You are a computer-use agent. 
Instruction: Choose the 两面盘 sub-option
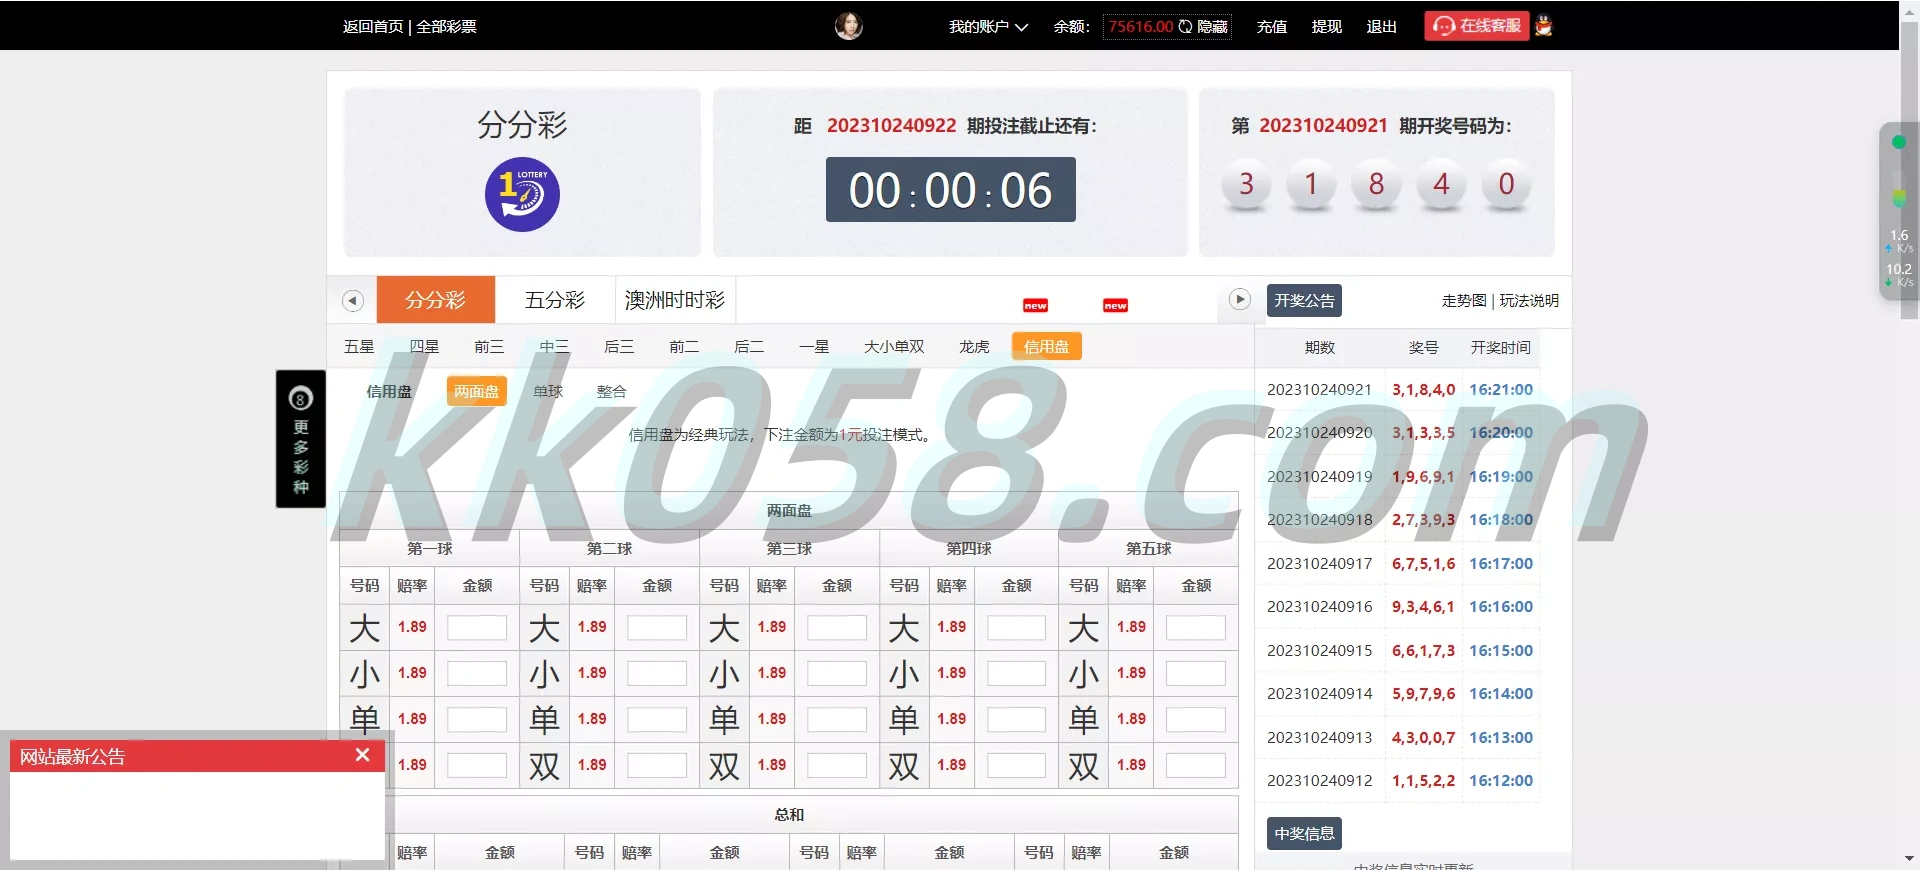point(476,391)
